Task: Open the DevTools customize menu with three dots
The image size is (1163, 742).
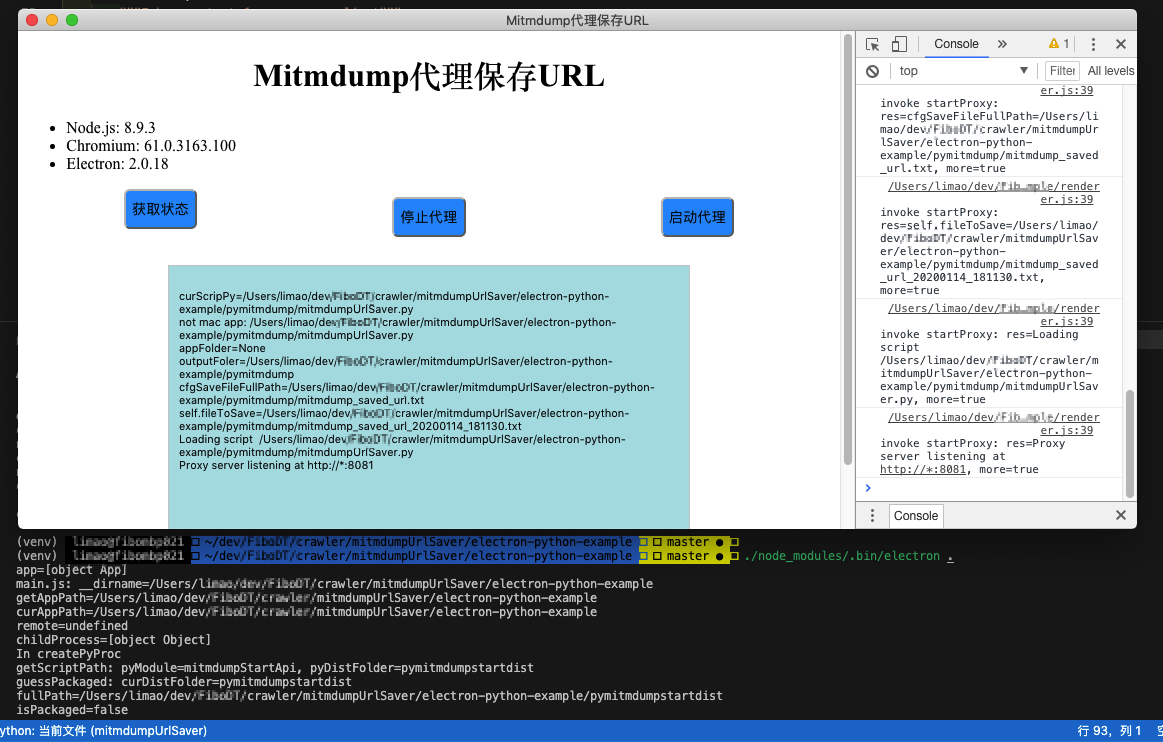Action: (1093, 45)
